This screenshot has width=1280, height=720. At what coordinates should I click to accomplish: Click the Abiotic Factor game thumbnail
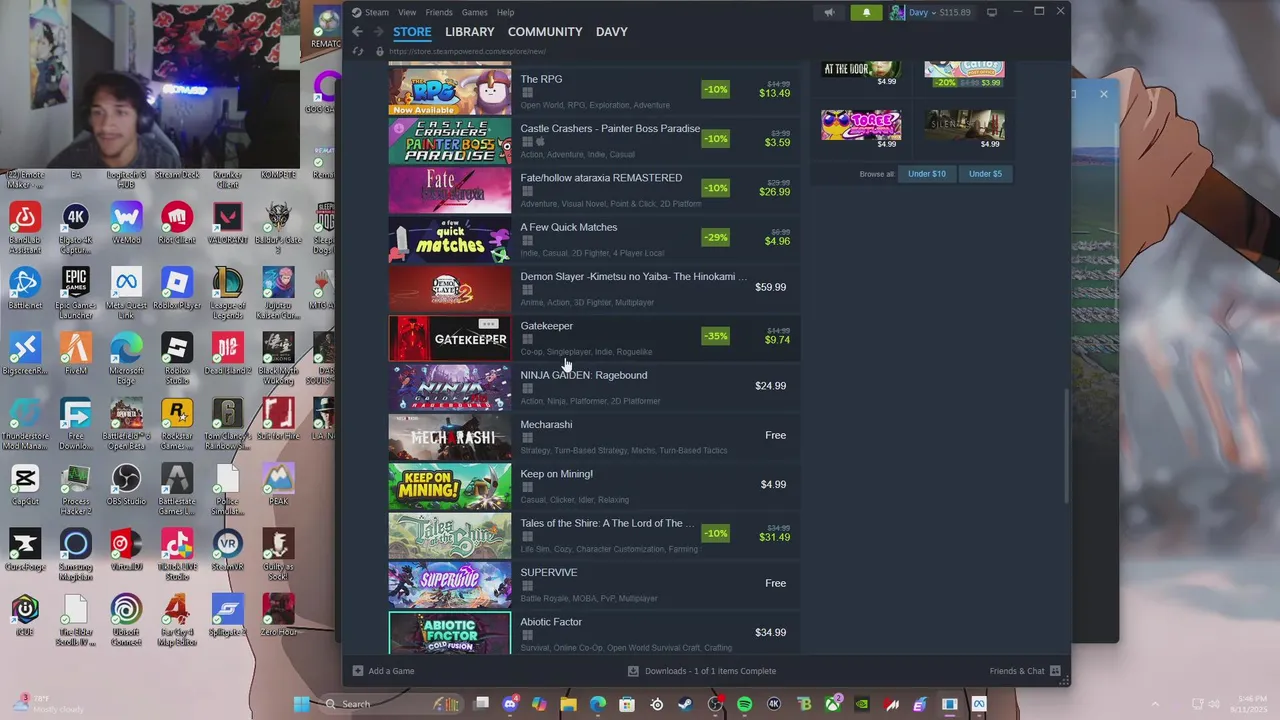click(450, 633)
